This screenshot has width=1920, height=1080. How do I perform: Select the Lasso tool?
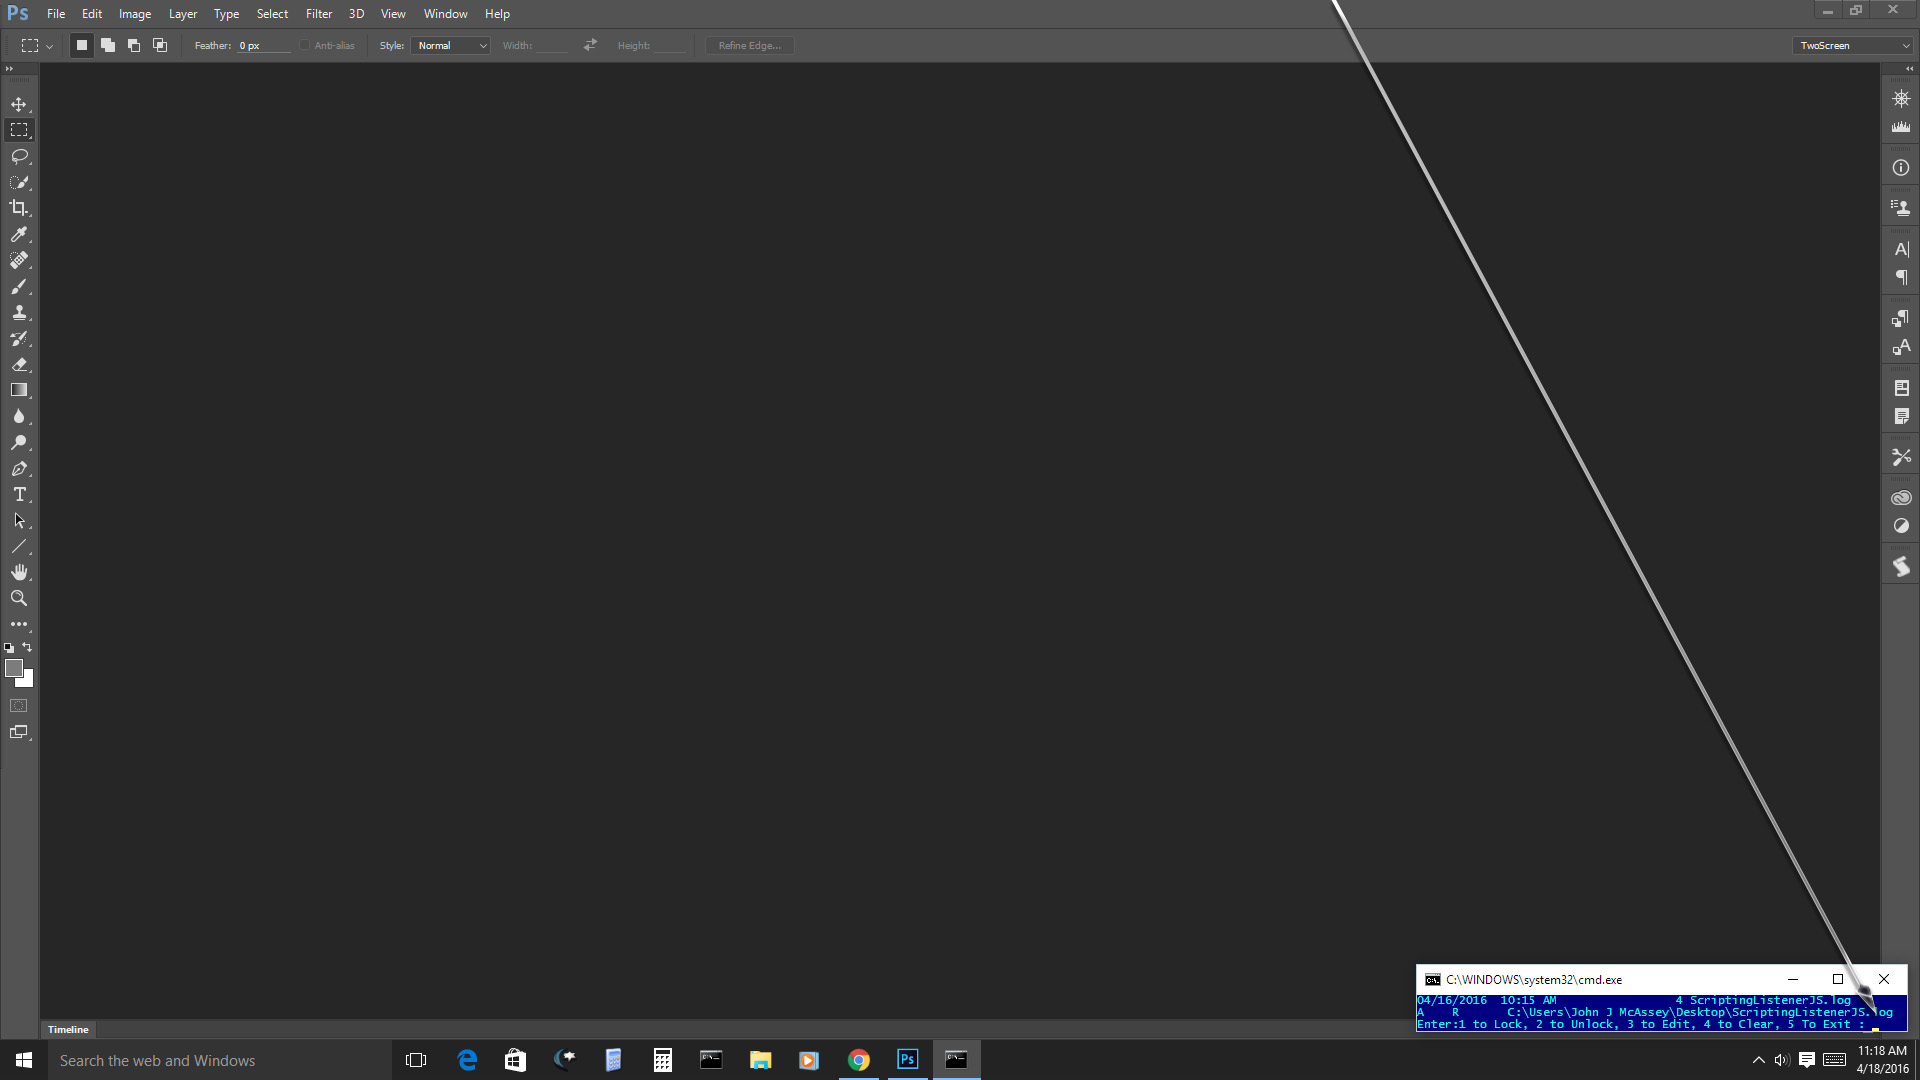pos(19,156)
